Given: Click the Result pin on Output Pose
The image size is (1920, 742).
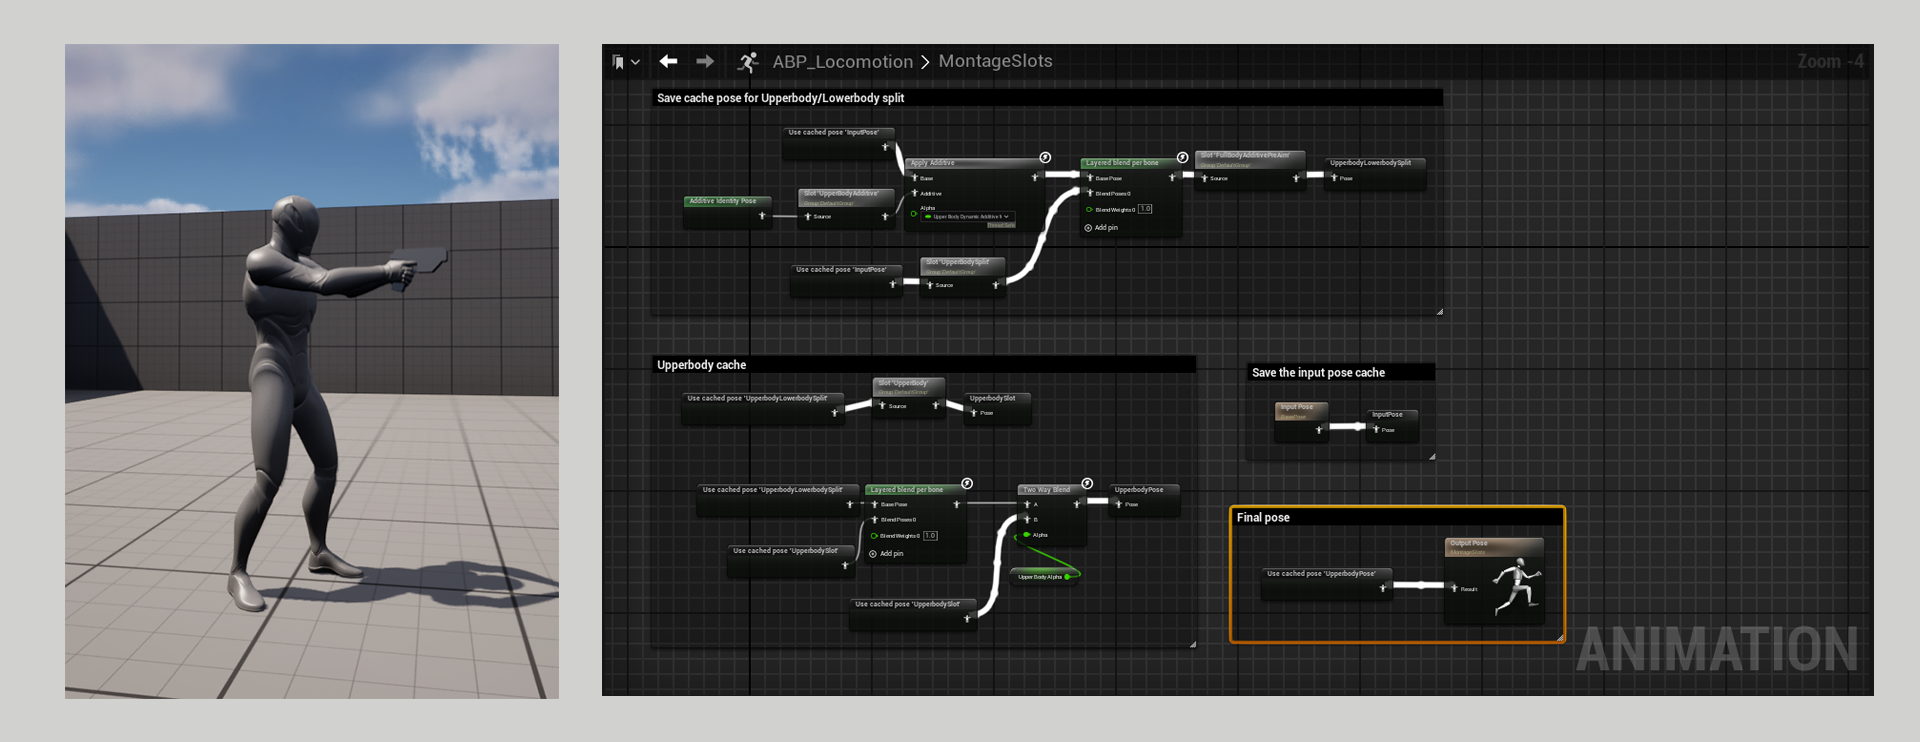Looking at the screenshot, I should pos(1454,588).
